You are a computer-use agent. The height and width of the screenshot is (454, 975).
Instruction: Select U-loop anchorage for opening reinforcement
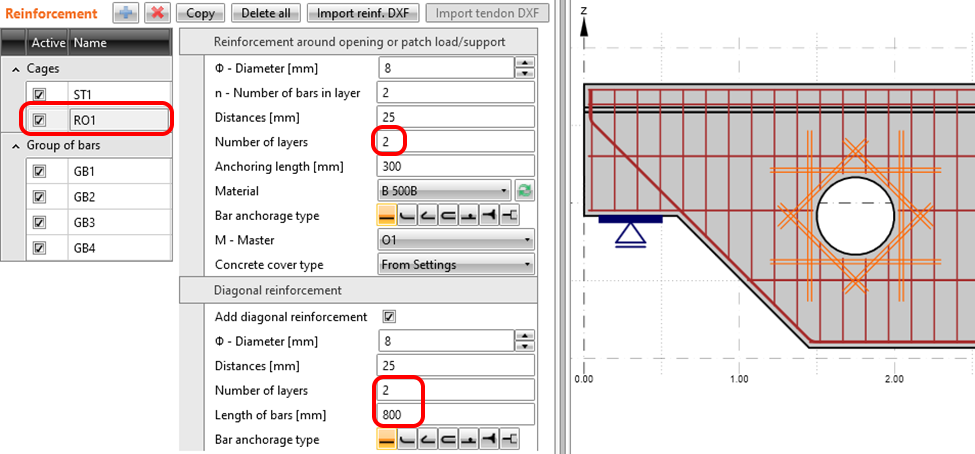(x=448, y=216)
